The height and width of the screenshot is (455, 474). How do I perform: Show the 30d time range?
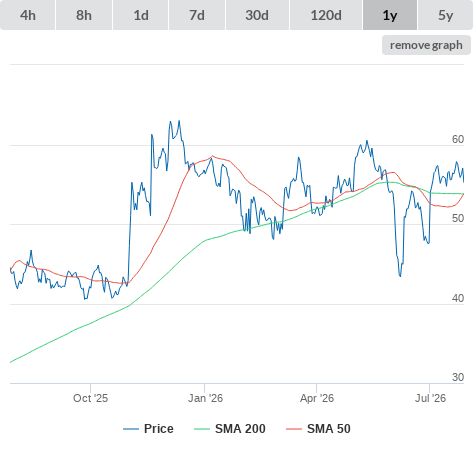coord(257,15)
